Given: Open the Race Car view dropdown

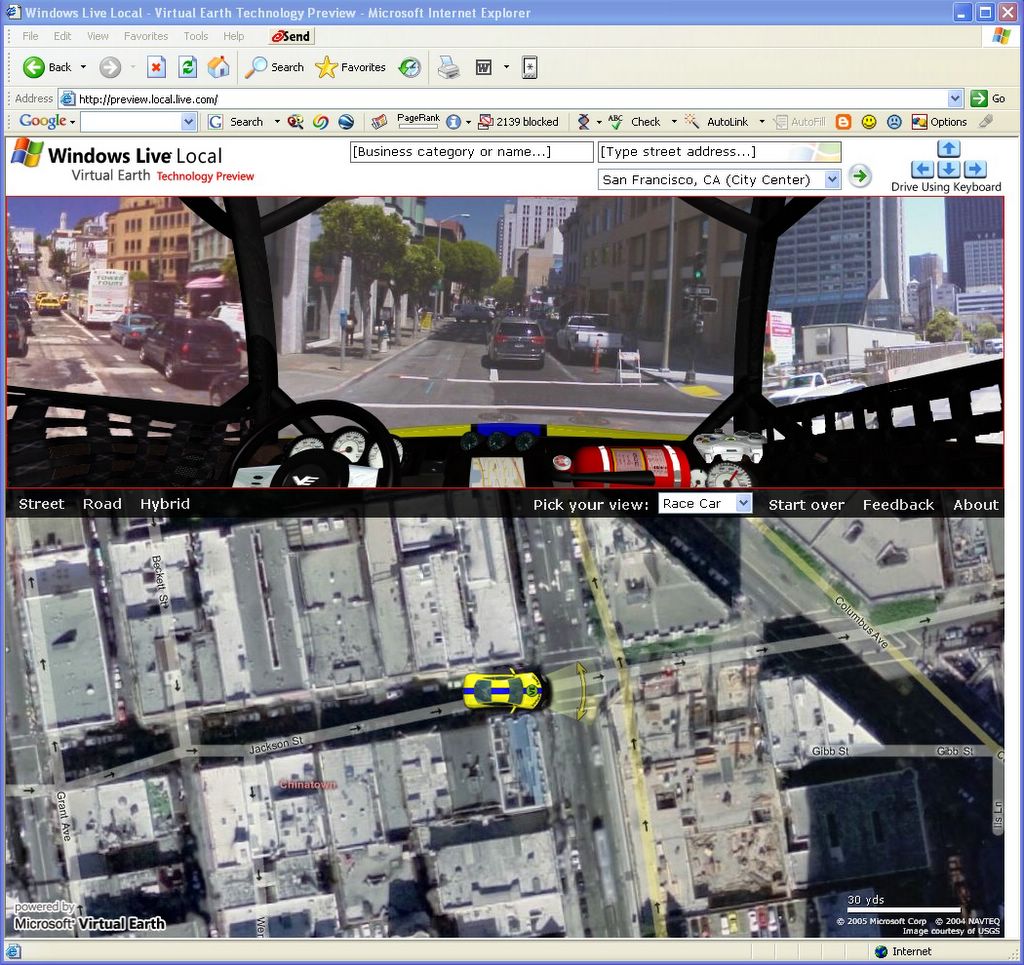Looking at the screenshot, I should click(x=705, y=503).
